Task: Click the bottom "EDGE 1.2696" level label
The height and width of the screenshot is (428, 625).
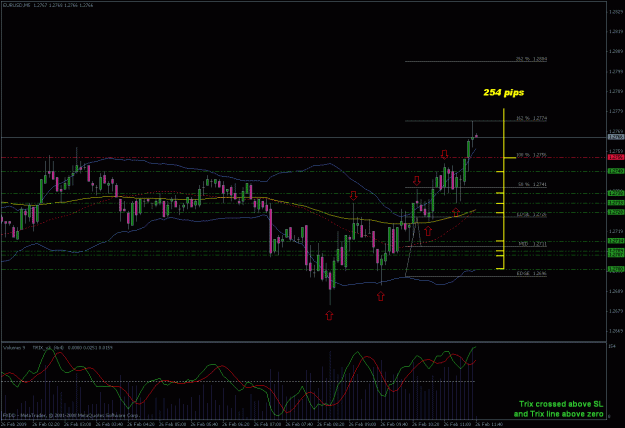Action: [x=531, y=274]
